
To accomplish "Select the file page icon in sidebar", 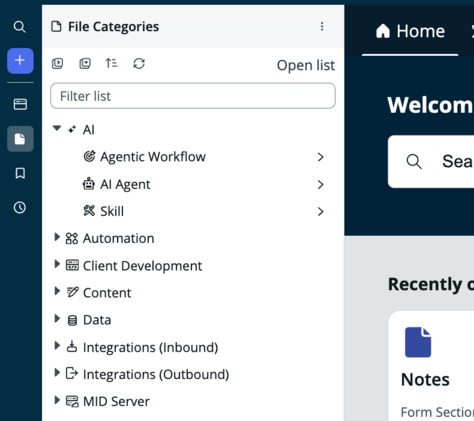I will point(20,139).
